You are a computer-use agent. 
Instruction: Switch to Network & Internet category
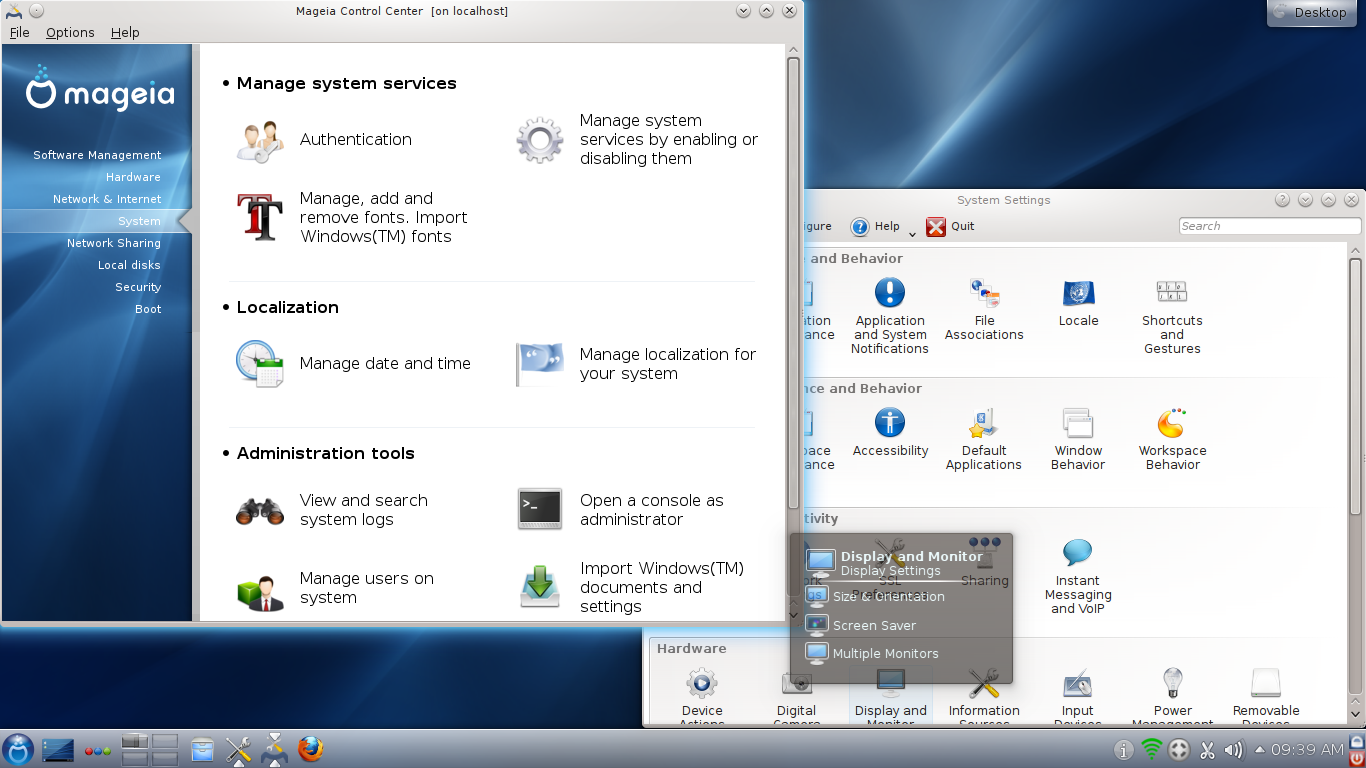tap(107, 199)
